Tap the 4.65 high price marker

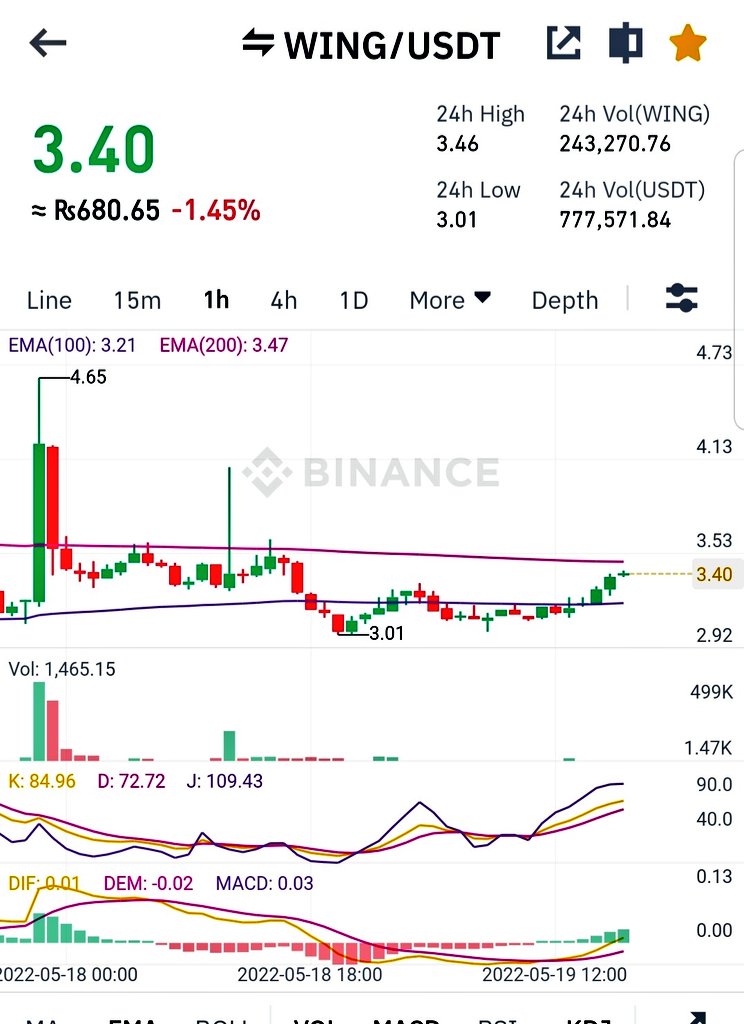point(88,377)
